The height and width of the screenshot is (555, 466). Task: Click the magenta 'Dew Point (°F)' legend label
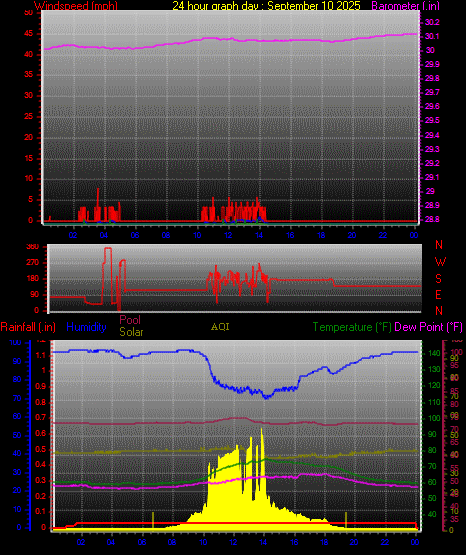coord(428,327)
